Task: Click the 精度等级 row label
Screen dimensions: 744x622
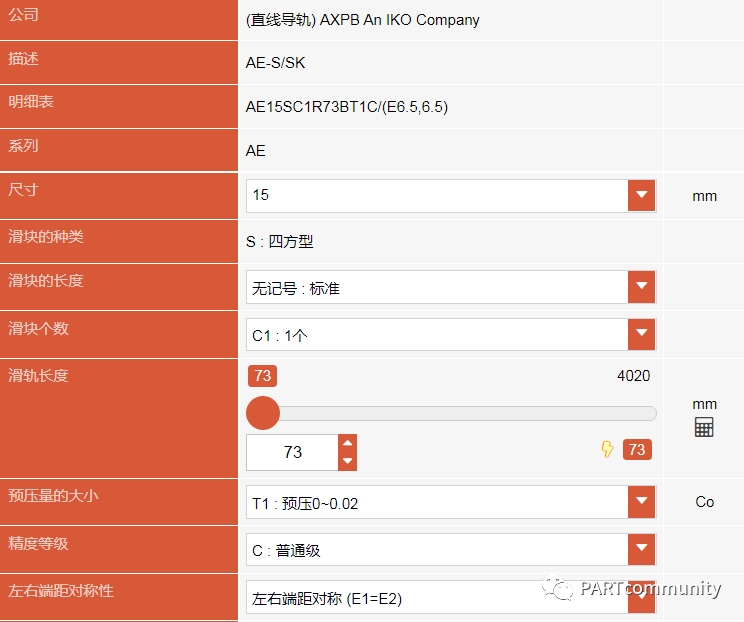Action: 38,543
